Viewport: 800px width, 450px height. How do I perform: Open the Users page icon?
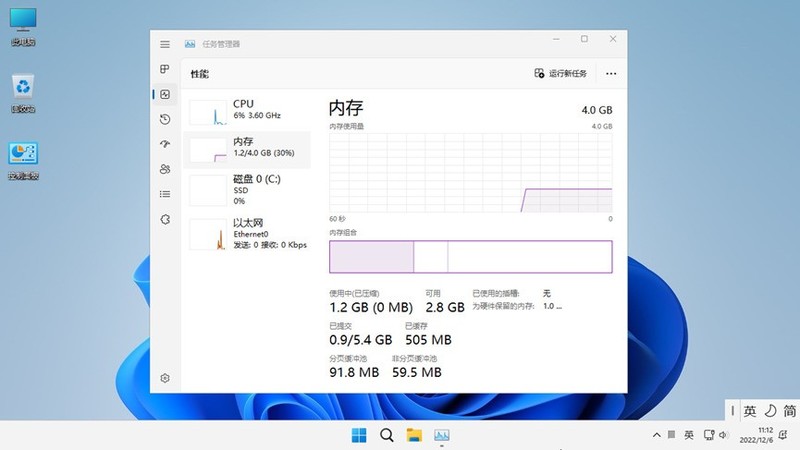pyautogui.click(x=165, y=169)
